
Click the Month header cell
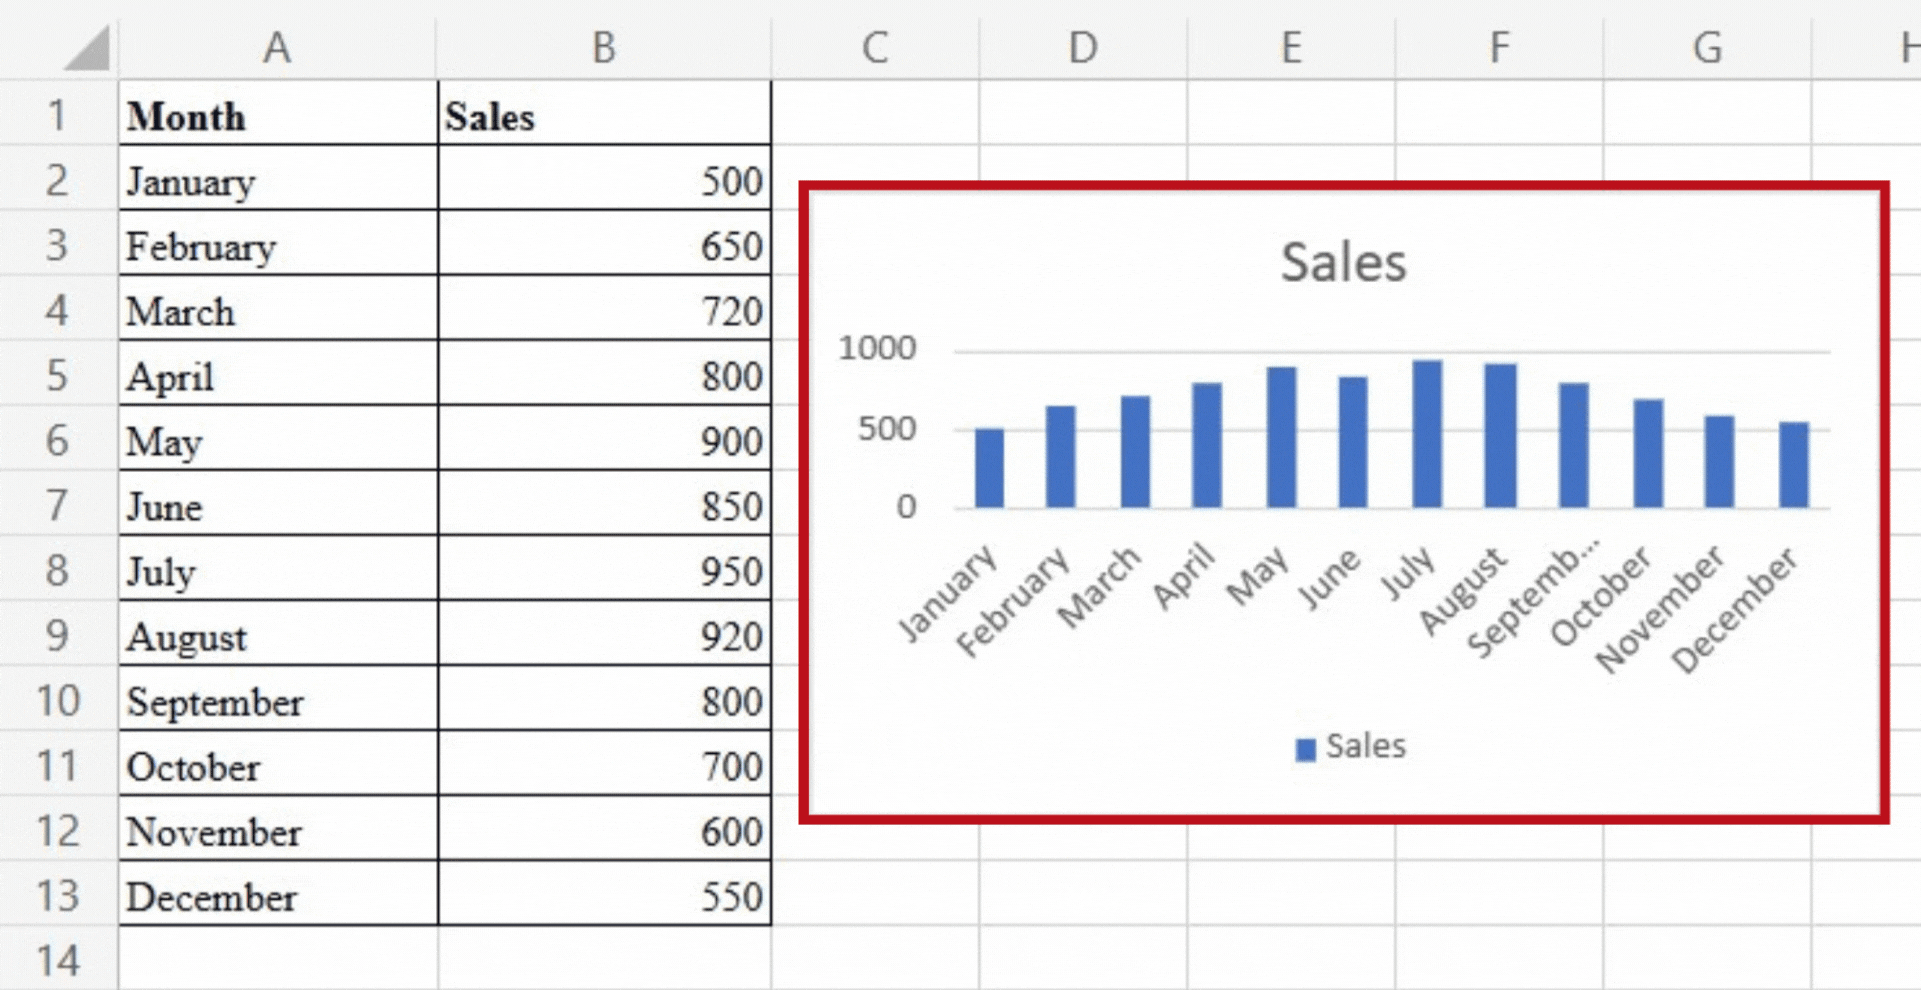coord(278,114)
